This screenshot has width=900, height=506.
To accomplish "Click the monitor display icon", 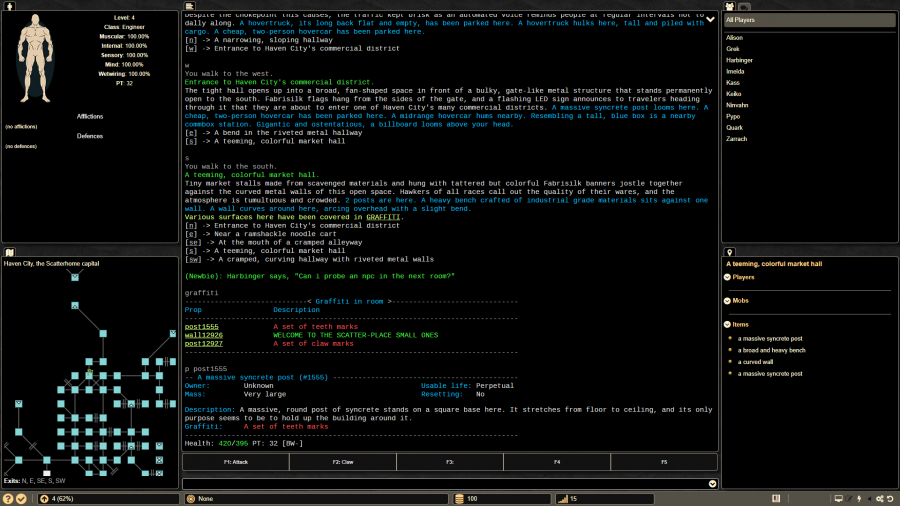I will [839, 499].
